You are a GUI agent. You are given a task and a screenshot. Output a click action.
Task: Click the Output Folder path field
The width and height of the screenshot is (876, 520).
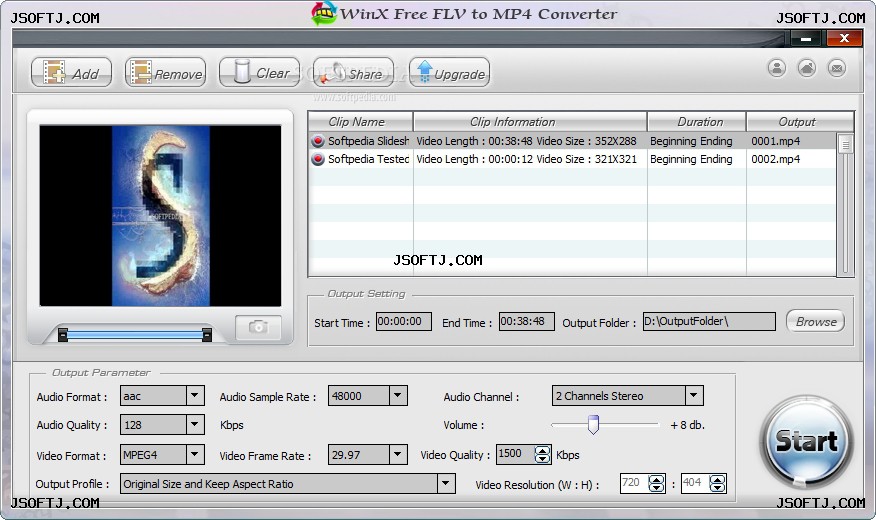coord(709,321)
